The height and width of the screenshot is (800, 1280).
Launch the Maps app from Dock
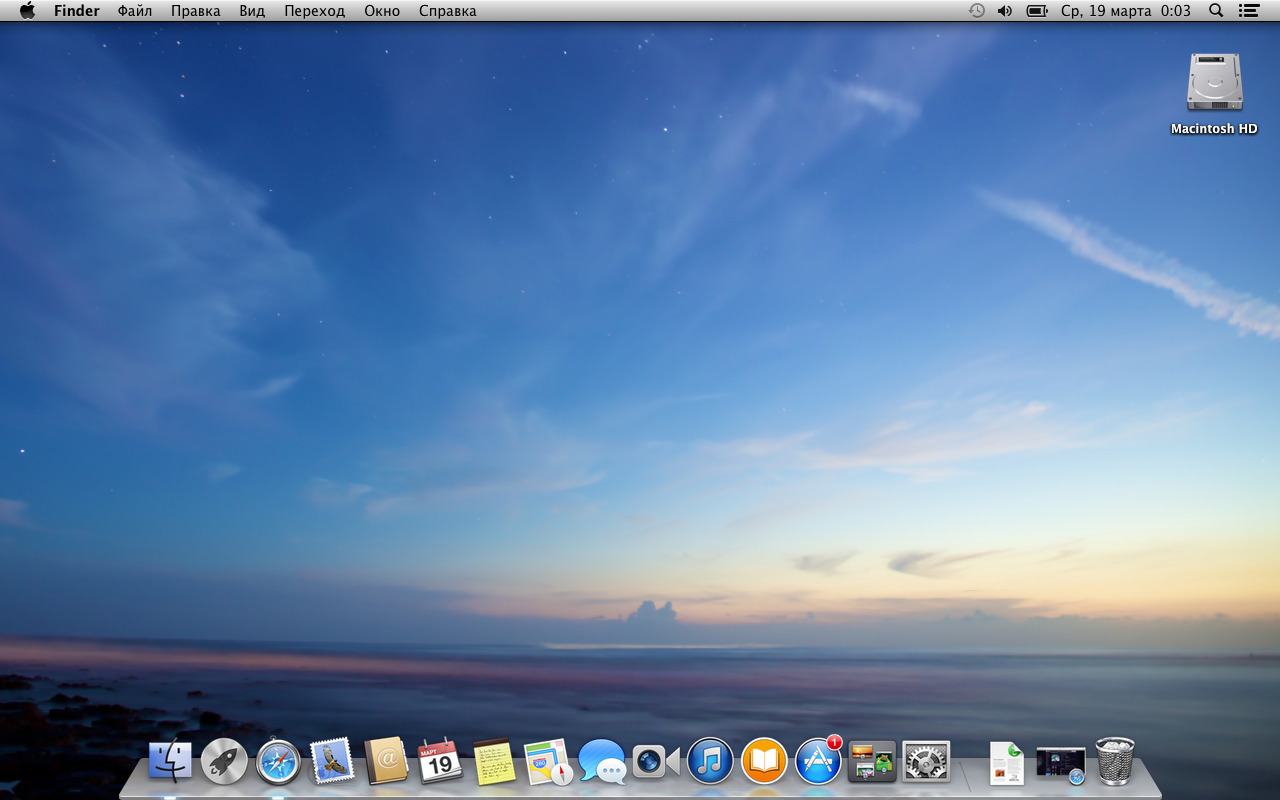tap(548, 762)
